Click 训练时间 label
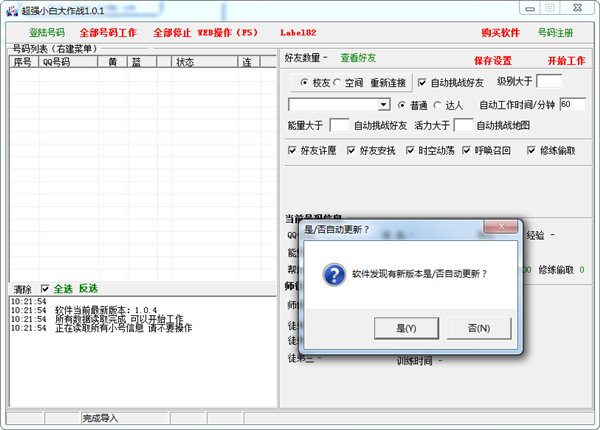Screen dimensions: 600x430 414,361
